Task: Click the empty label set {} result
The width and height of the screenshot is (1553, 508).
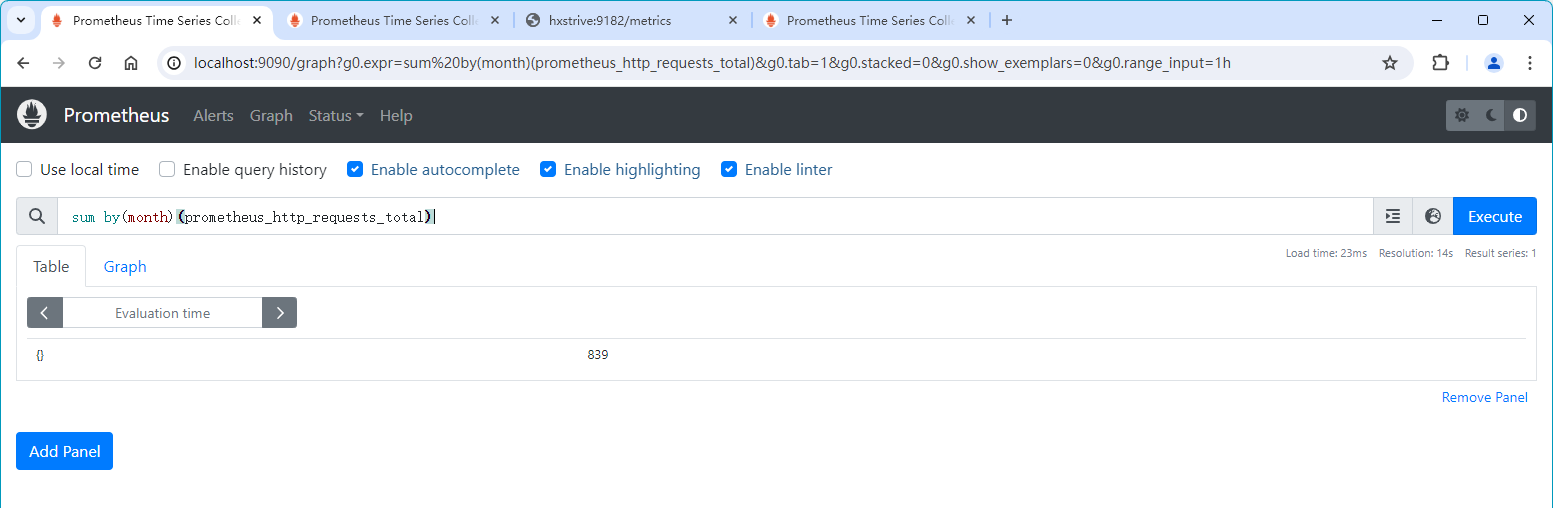Action: 40,355
